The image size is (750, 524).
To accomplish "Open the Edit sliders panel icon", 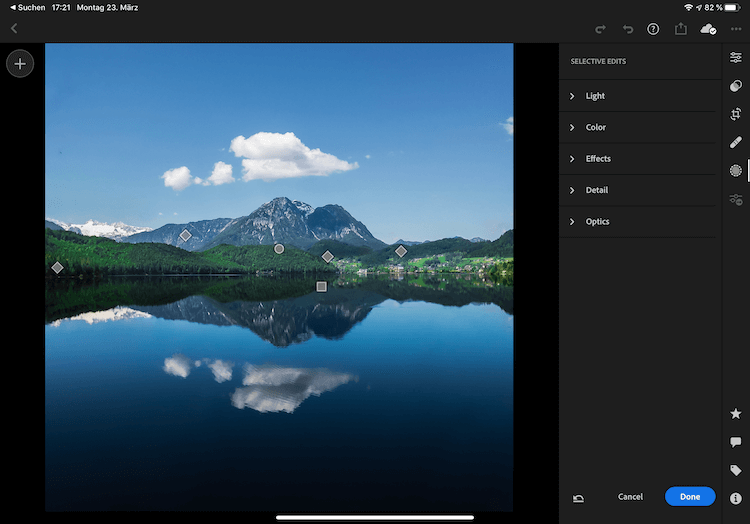I will point(736,57).
